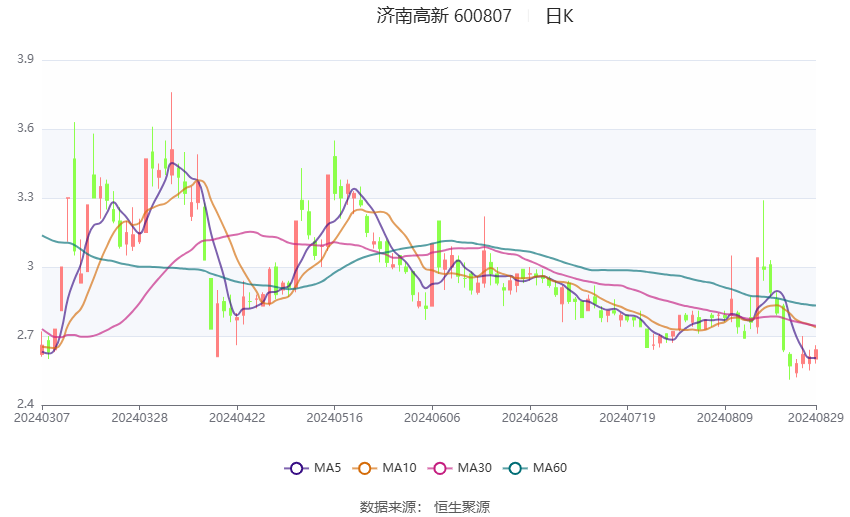850x517 pixels.
Task: Click the data source text 恒生聚源
Action: [x=462, y=507]
